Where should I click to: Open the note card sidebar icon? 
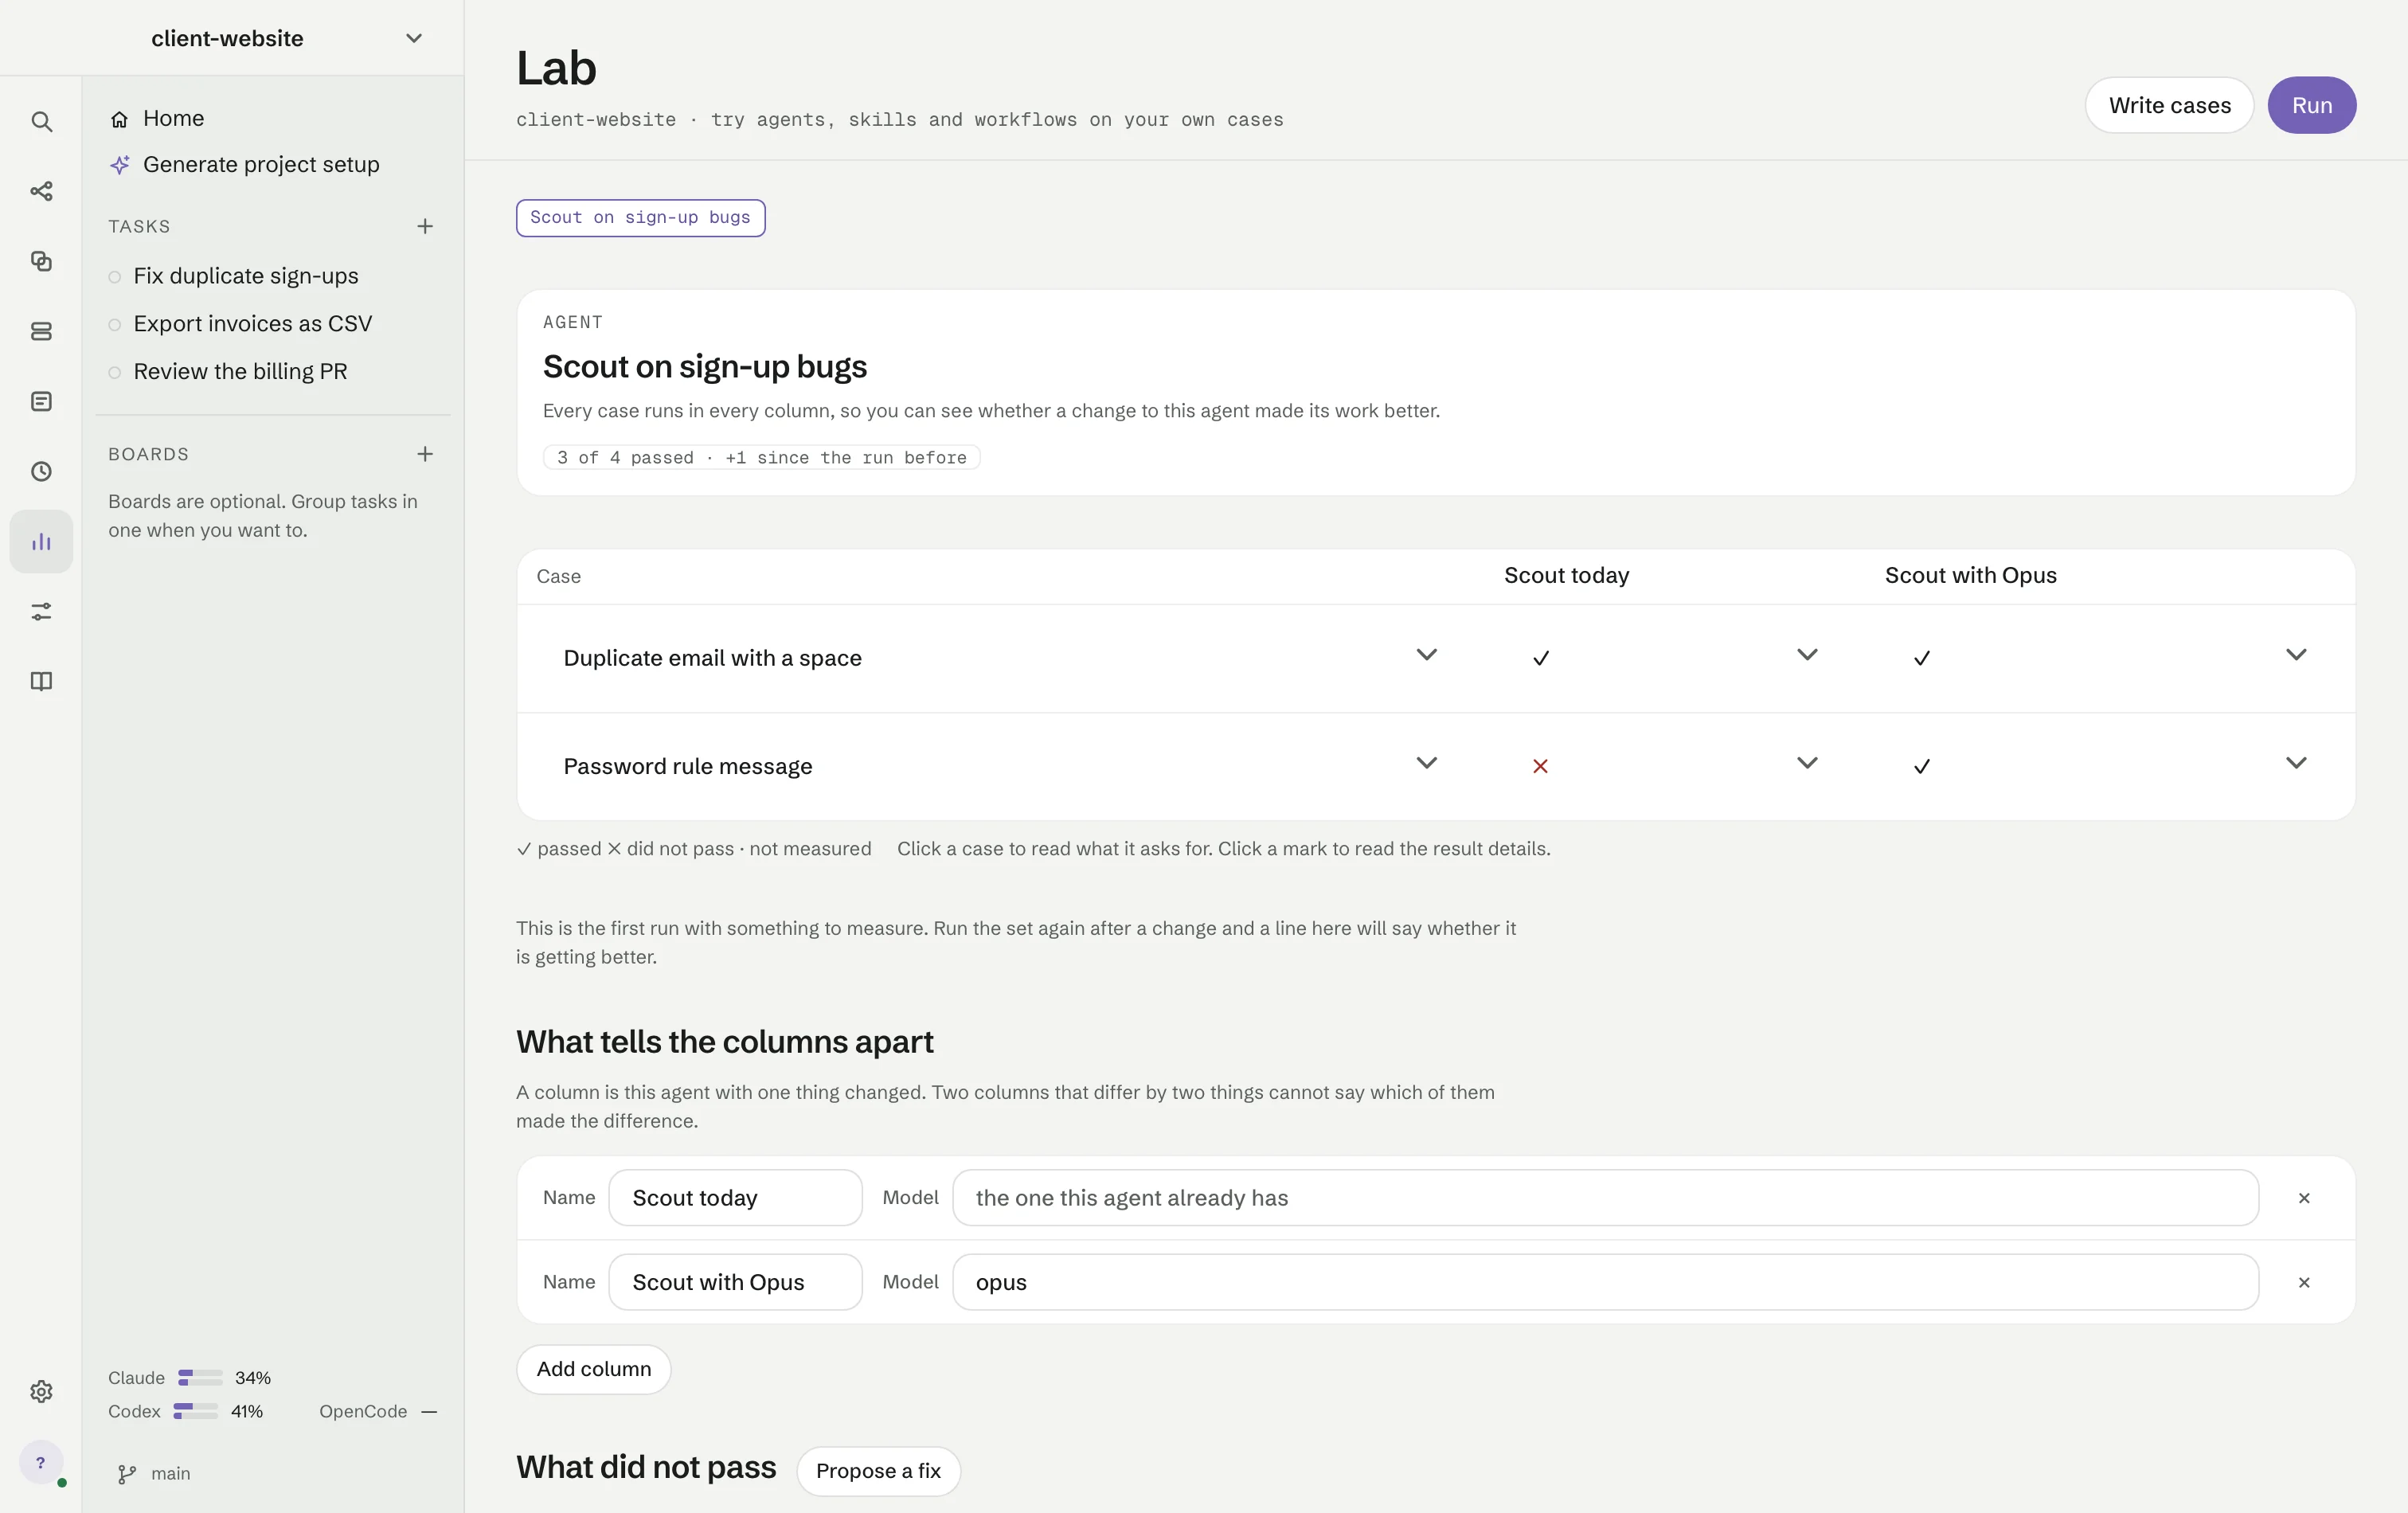click(x=41, y=401)
